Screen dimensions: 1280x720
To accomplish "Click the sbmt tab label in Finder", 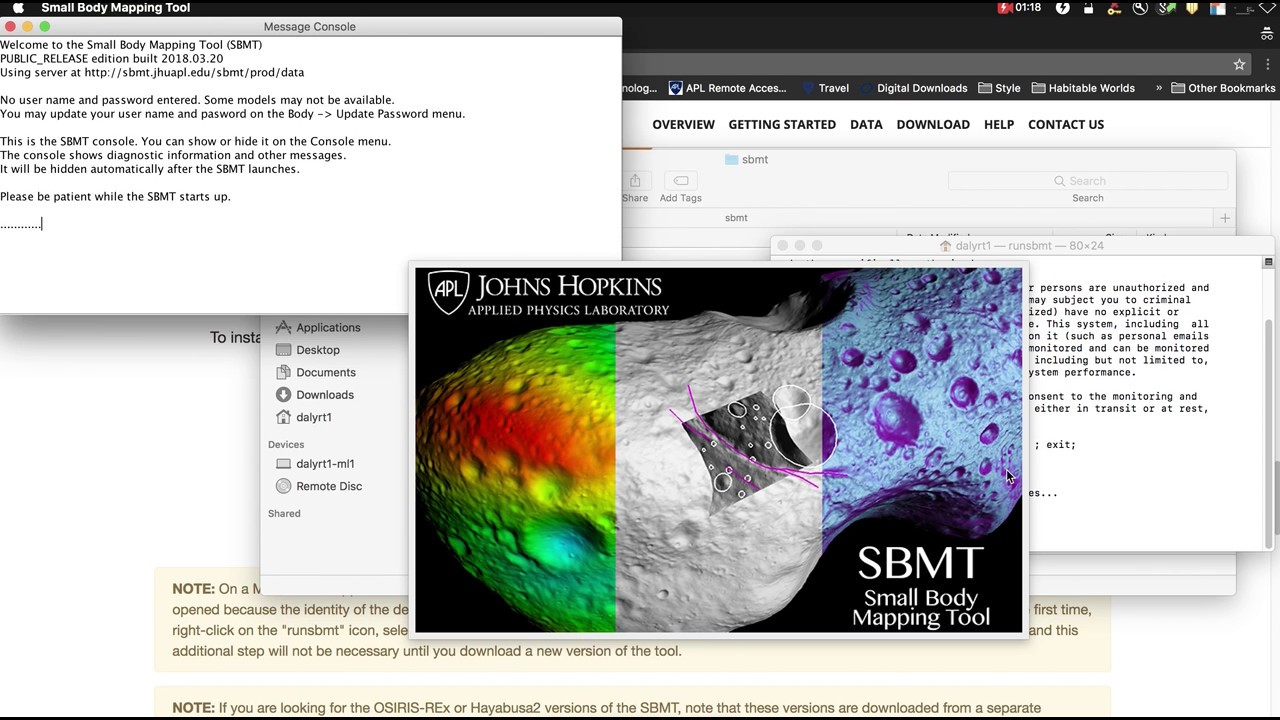I will click(x=736, y=218).
